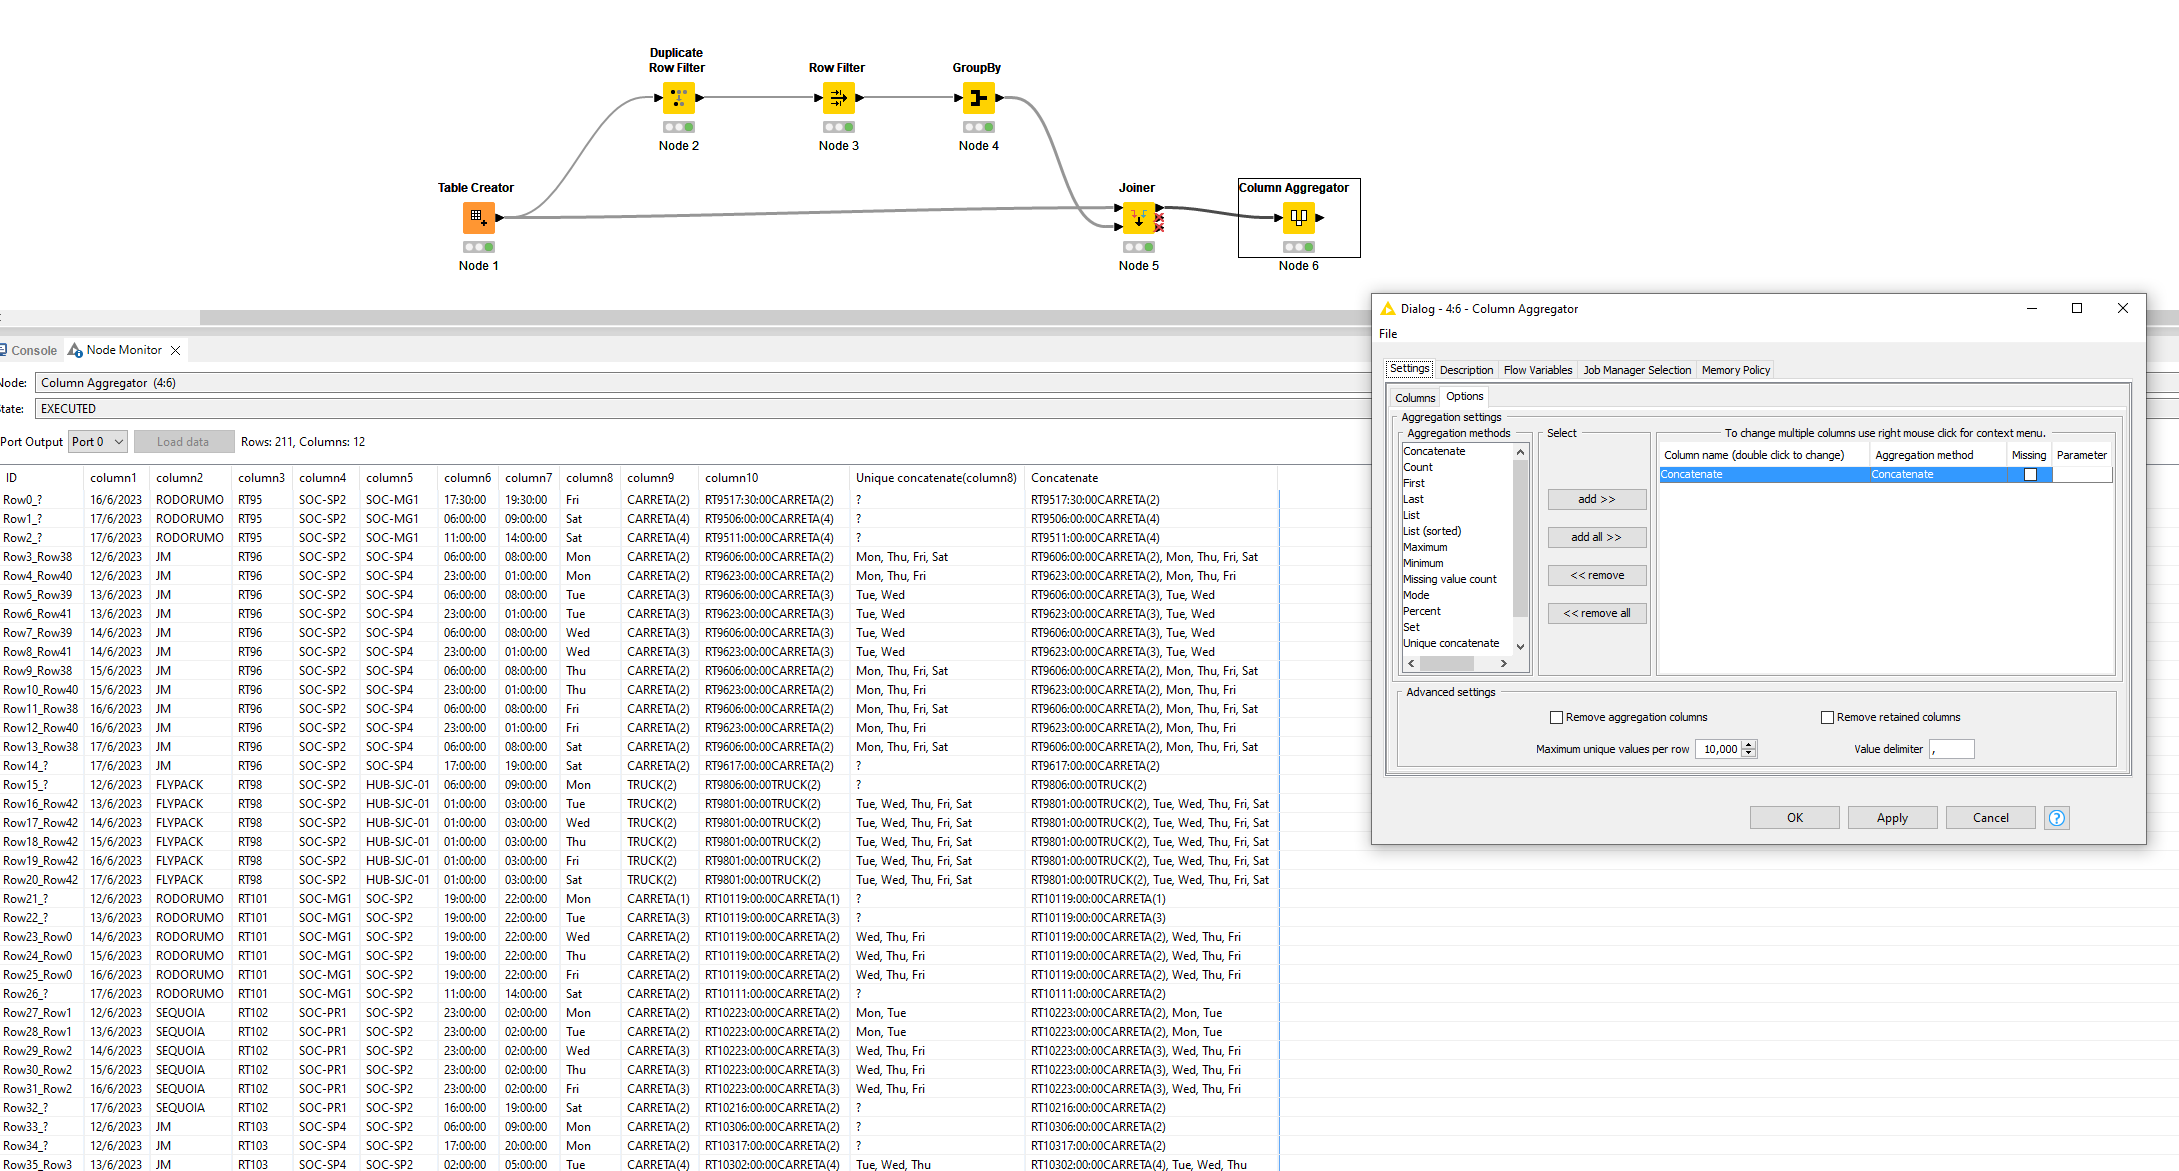Click the add all >> button

(1597, 537)
